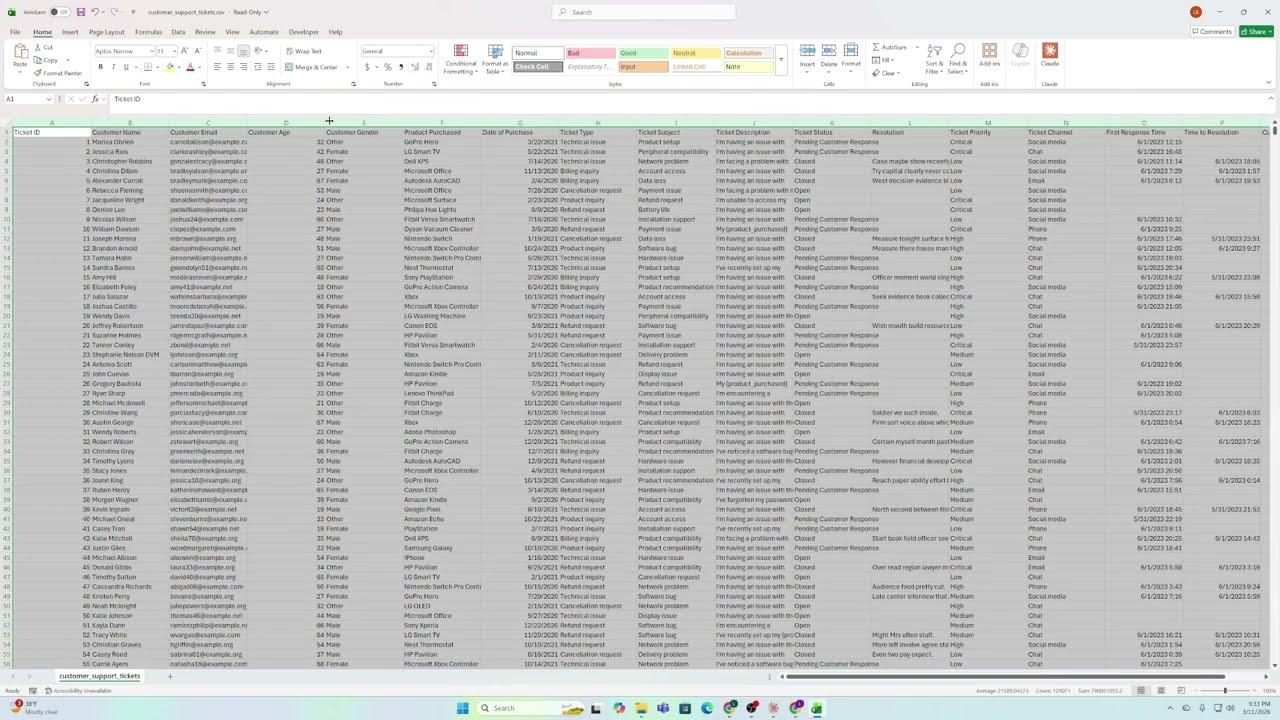Open the Developer ribbon tab
The width and height of the screenshot is (1280, 720).
304,32
